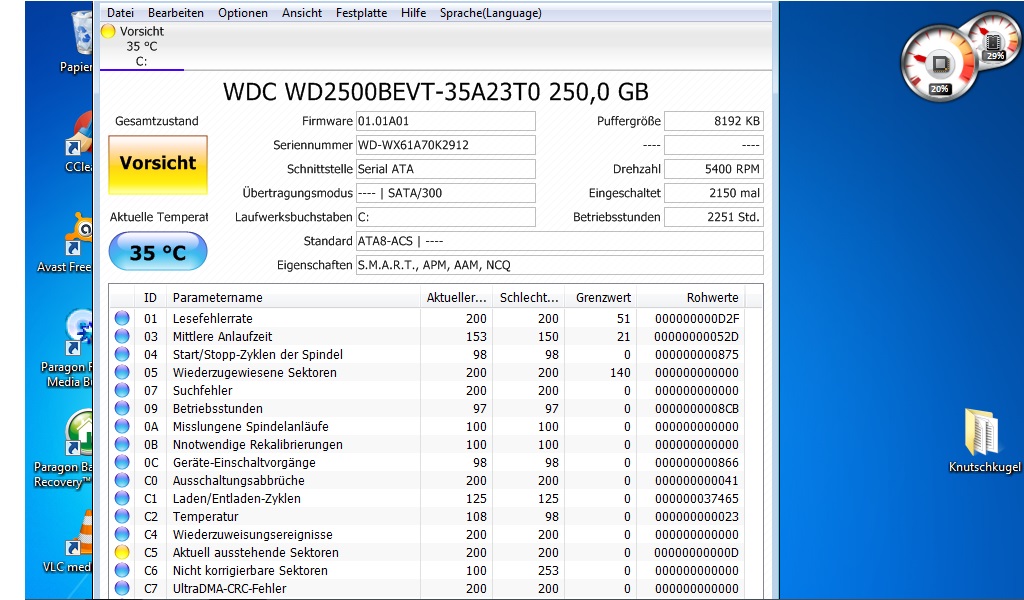The width and height of the screenshot is (1024, 600).
Task: Click the CPU usage meter gadget showing 20%
Action: point(940,64)
